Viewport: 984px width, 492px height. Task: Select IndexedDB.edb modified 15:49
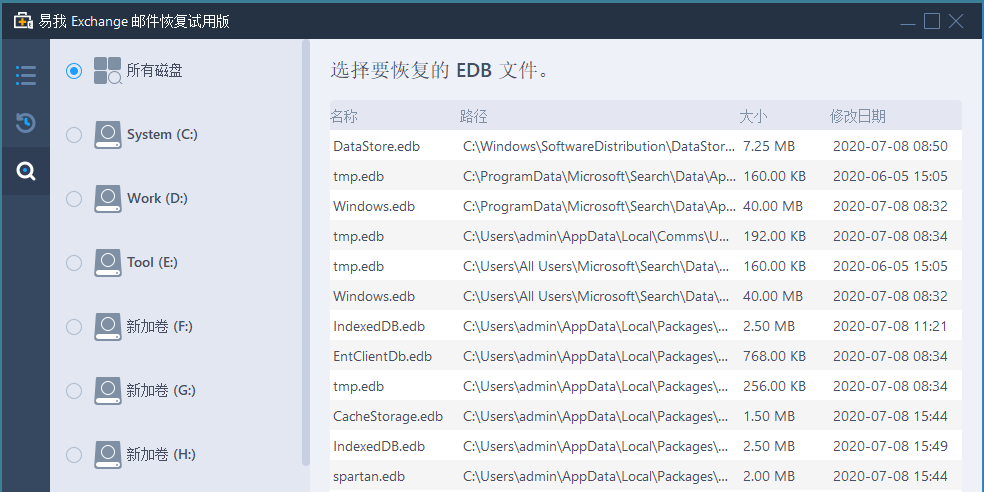[646, 447]
